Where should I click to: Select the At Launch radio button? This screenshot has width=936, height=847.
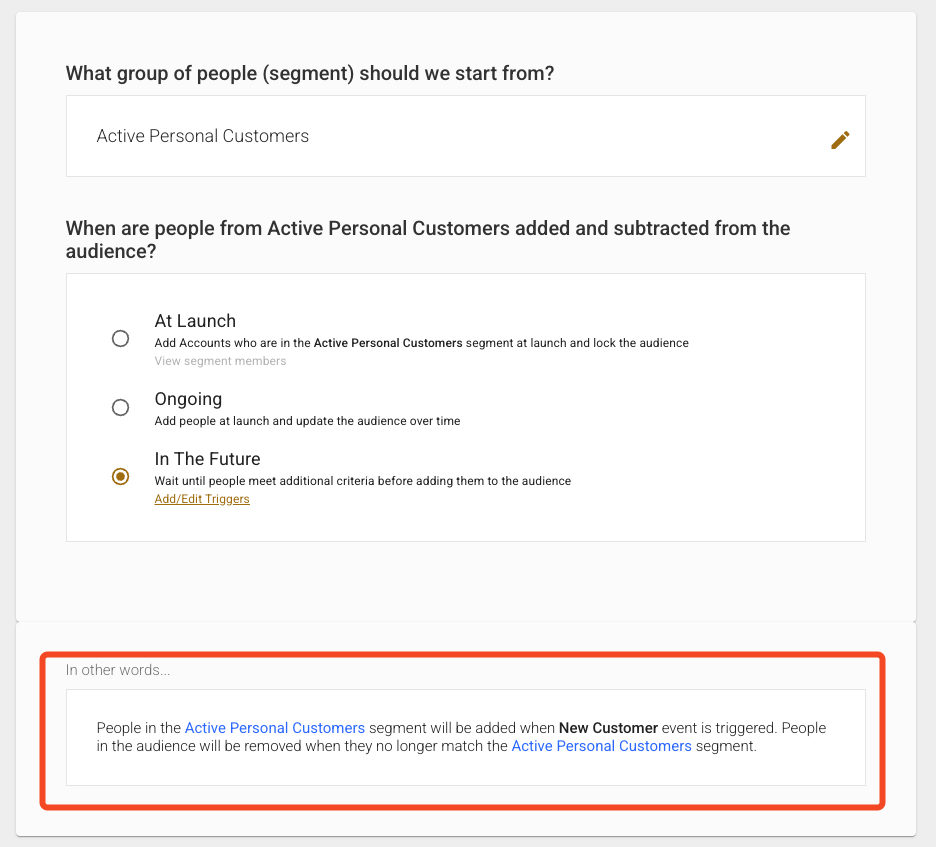point(120,339)
